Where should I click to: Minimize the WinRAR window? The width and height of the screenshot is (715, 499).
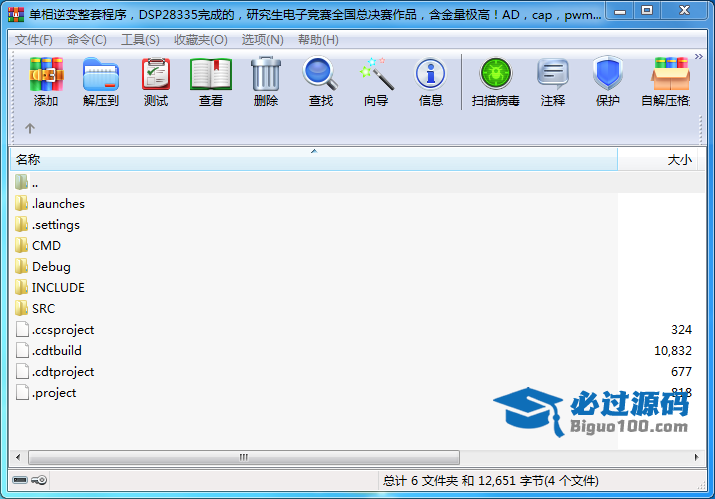(620, 11)
